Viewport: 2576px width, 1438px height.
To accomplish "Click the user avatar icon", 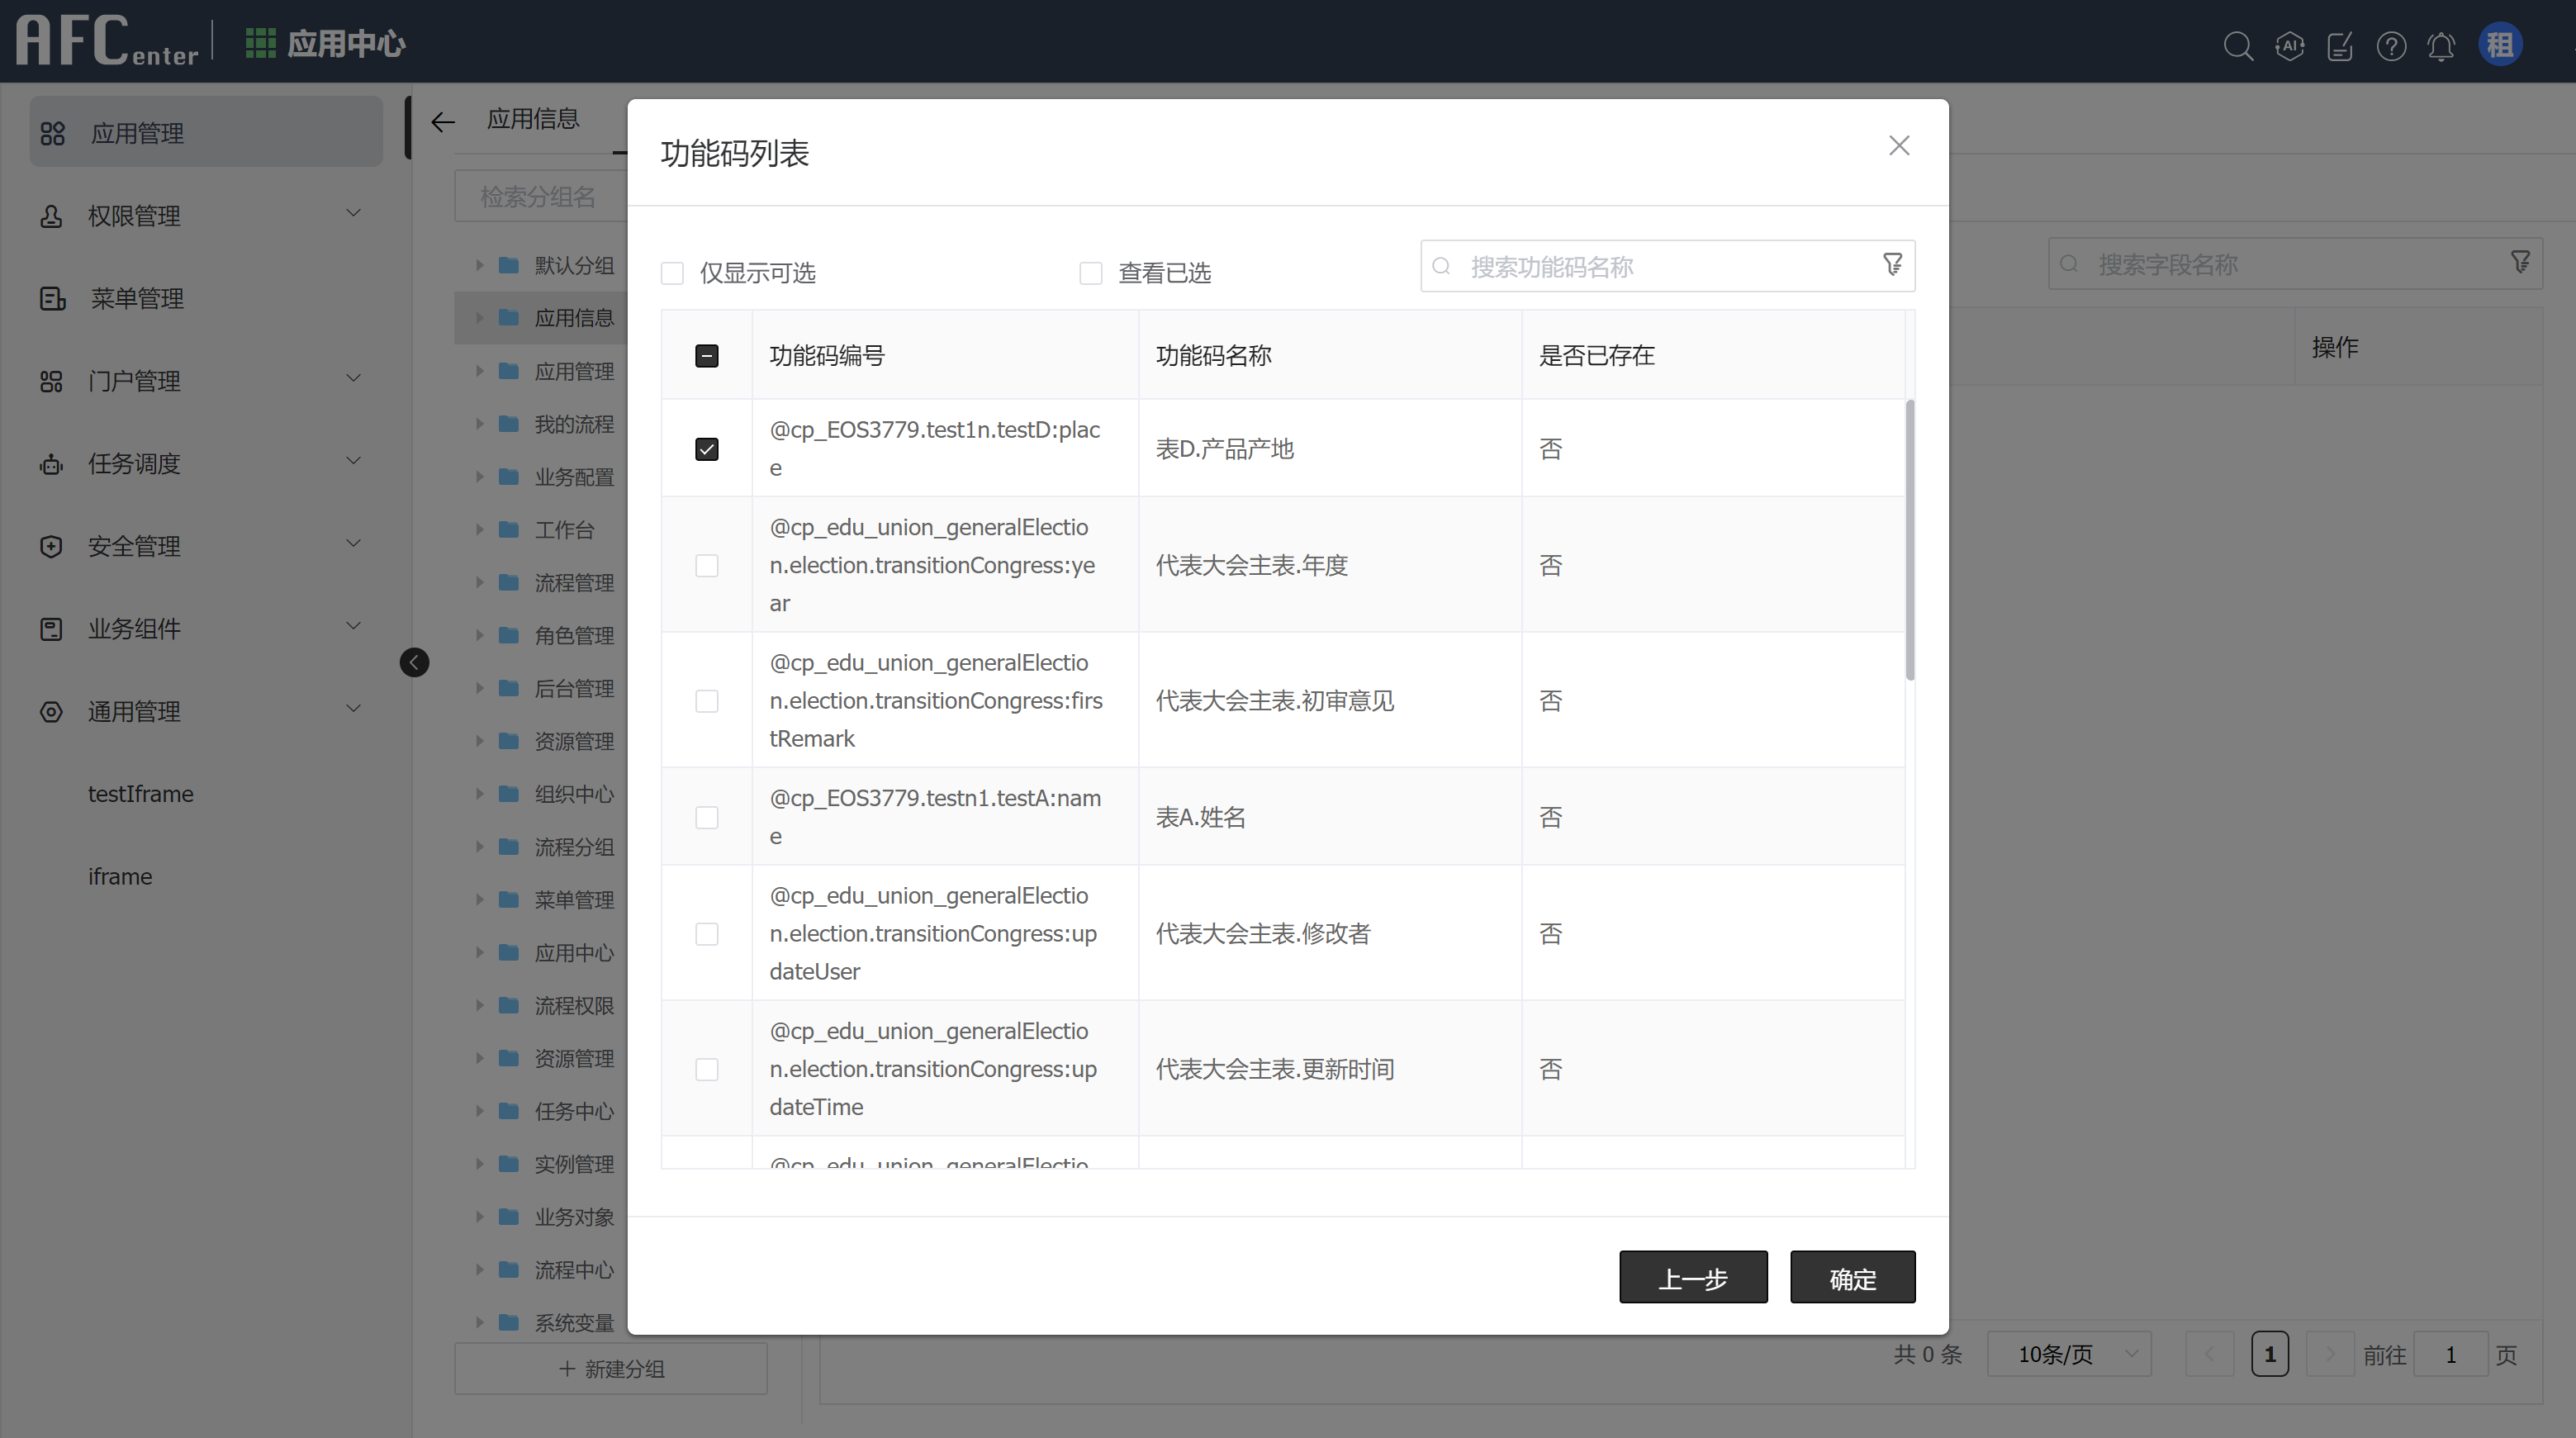I will [2499, 45].
